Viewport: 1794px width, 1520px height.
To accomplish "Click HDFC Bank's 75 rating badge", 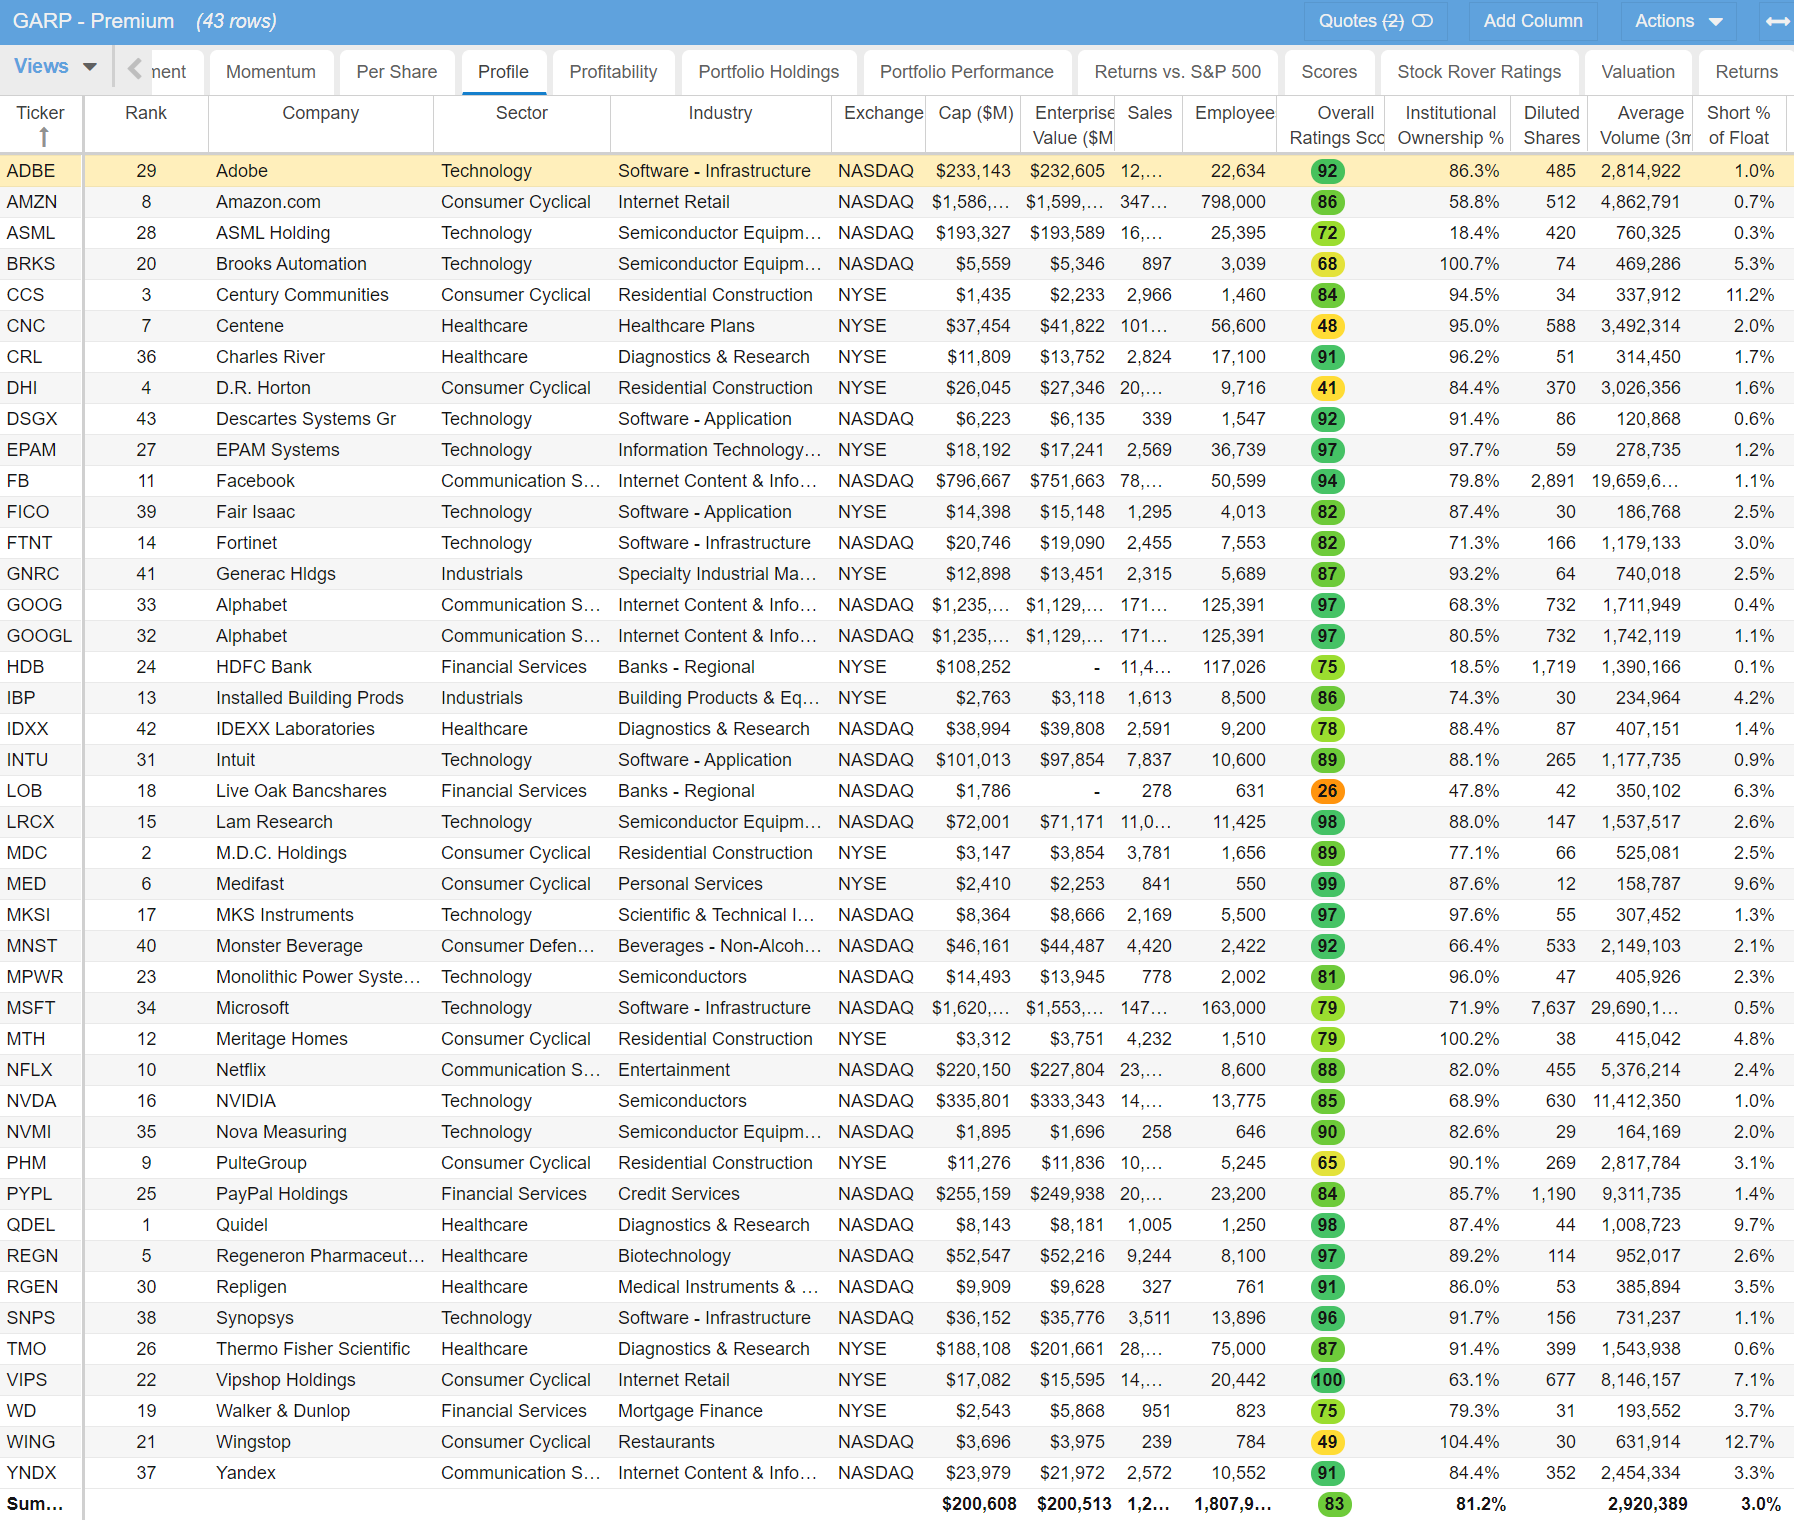I will pyautogui.click(x=1327, y=667).
